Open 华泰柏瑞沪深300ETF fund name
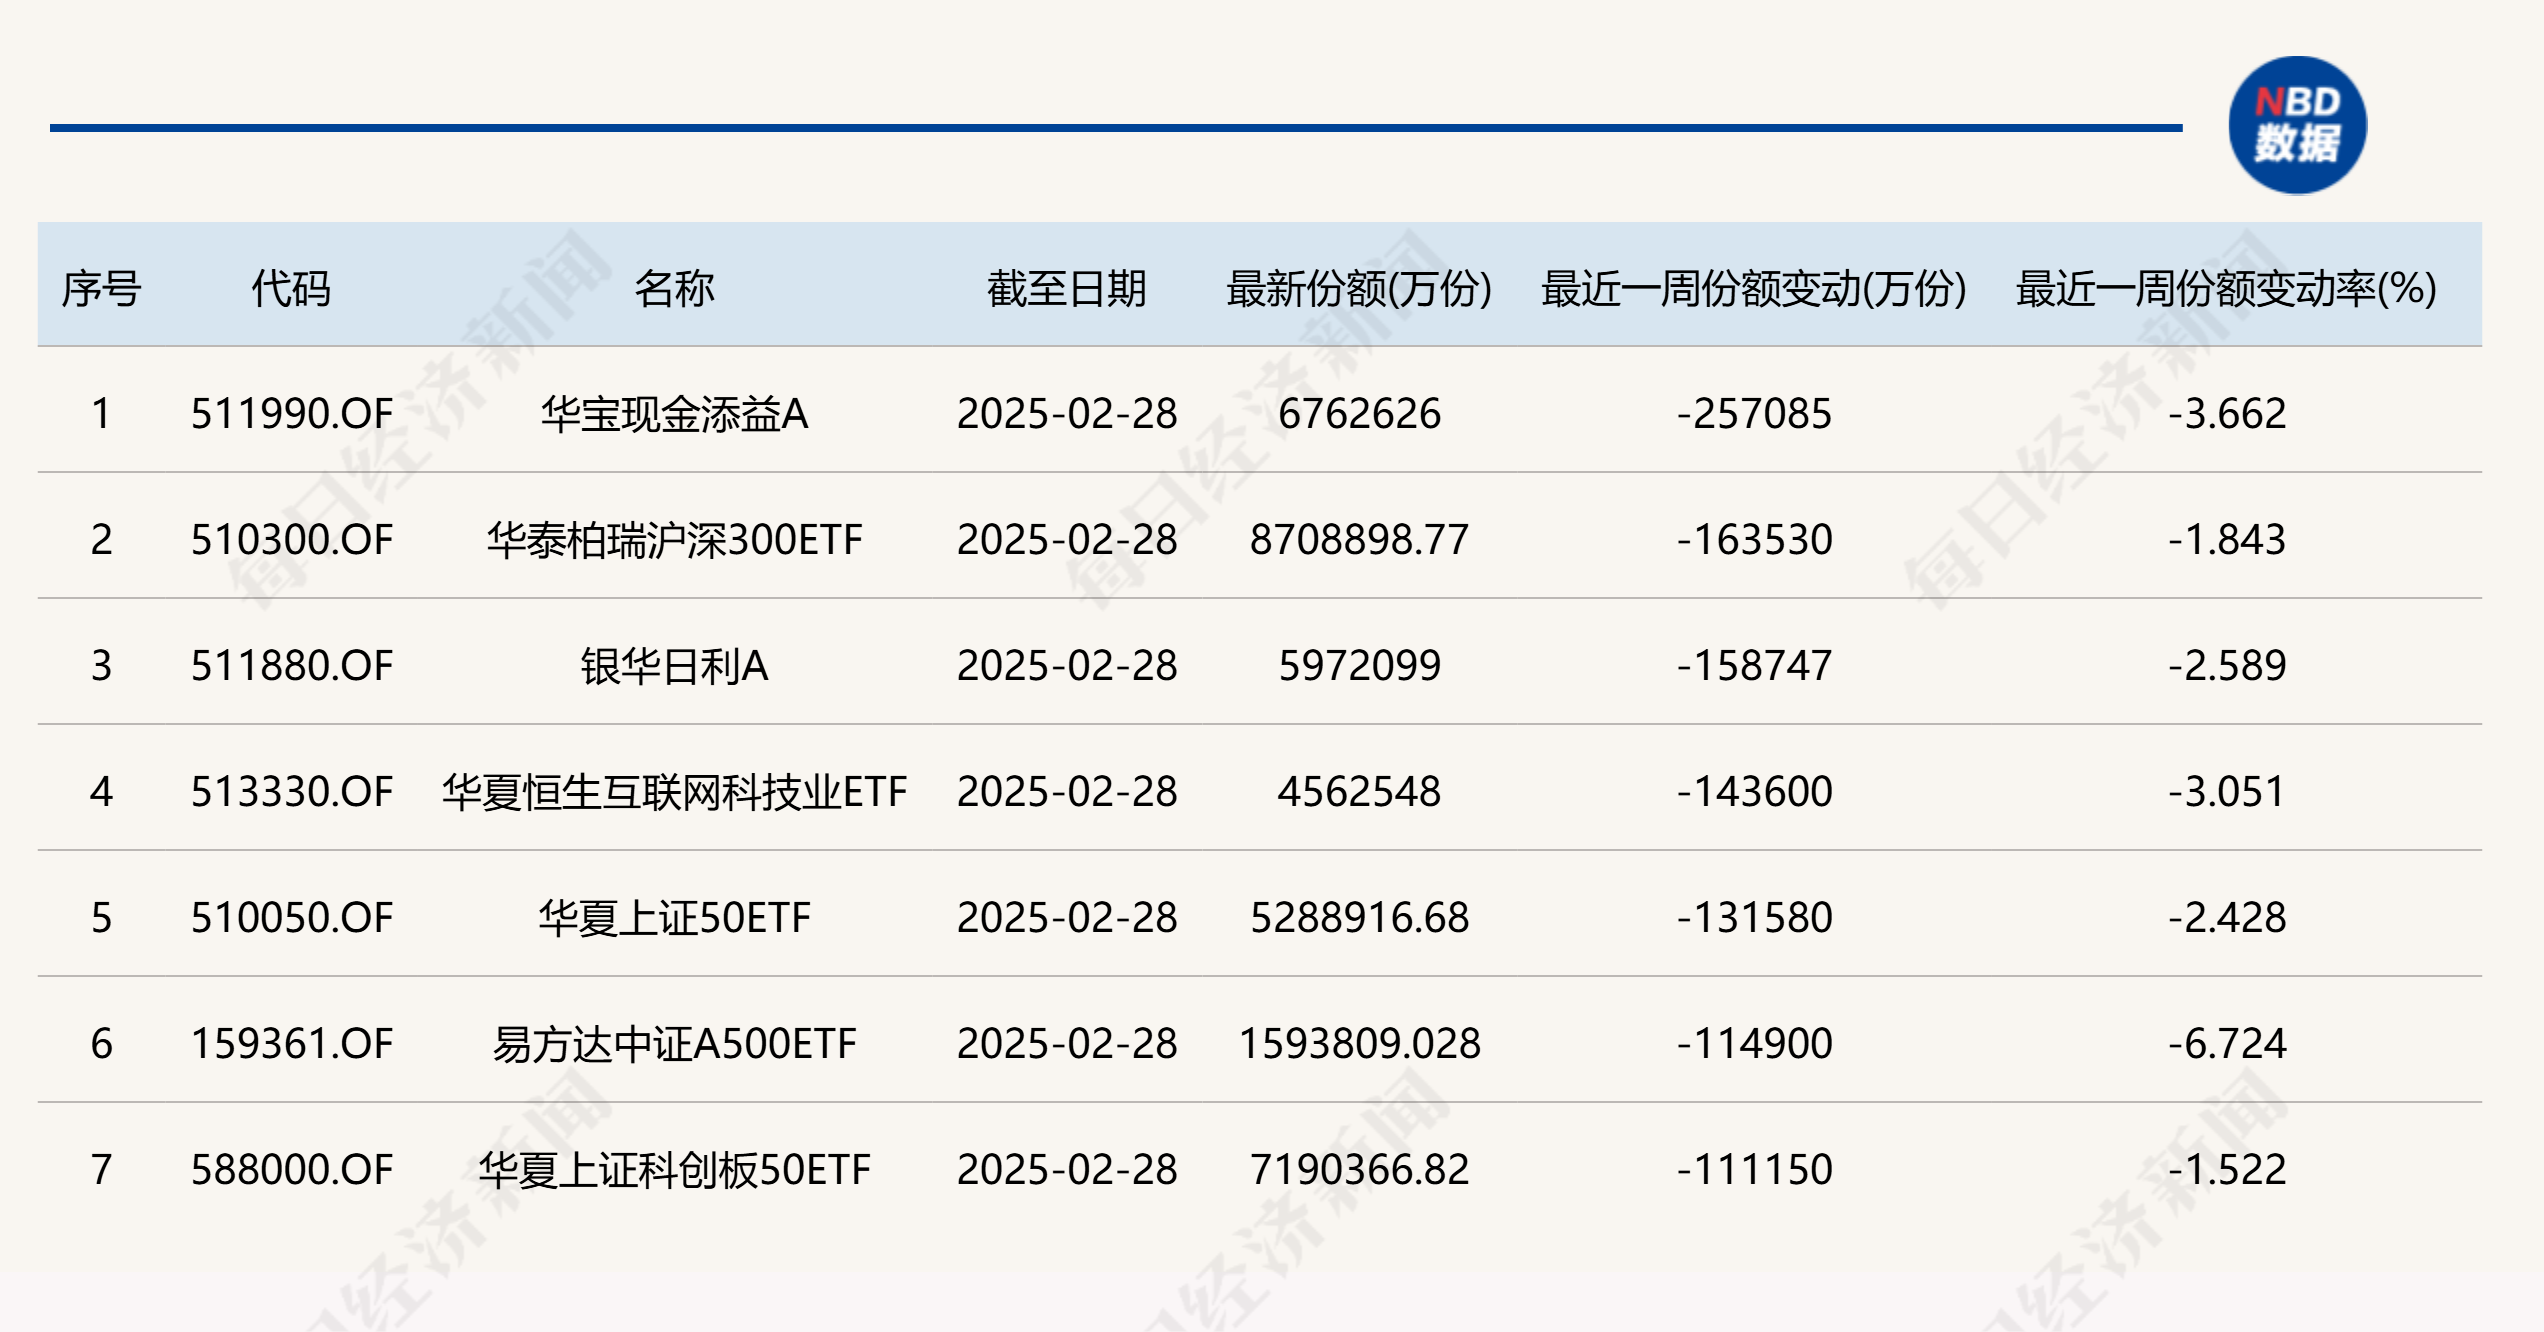The width and height of the screenshot is (2544, 1332). (x=674, y=540)
